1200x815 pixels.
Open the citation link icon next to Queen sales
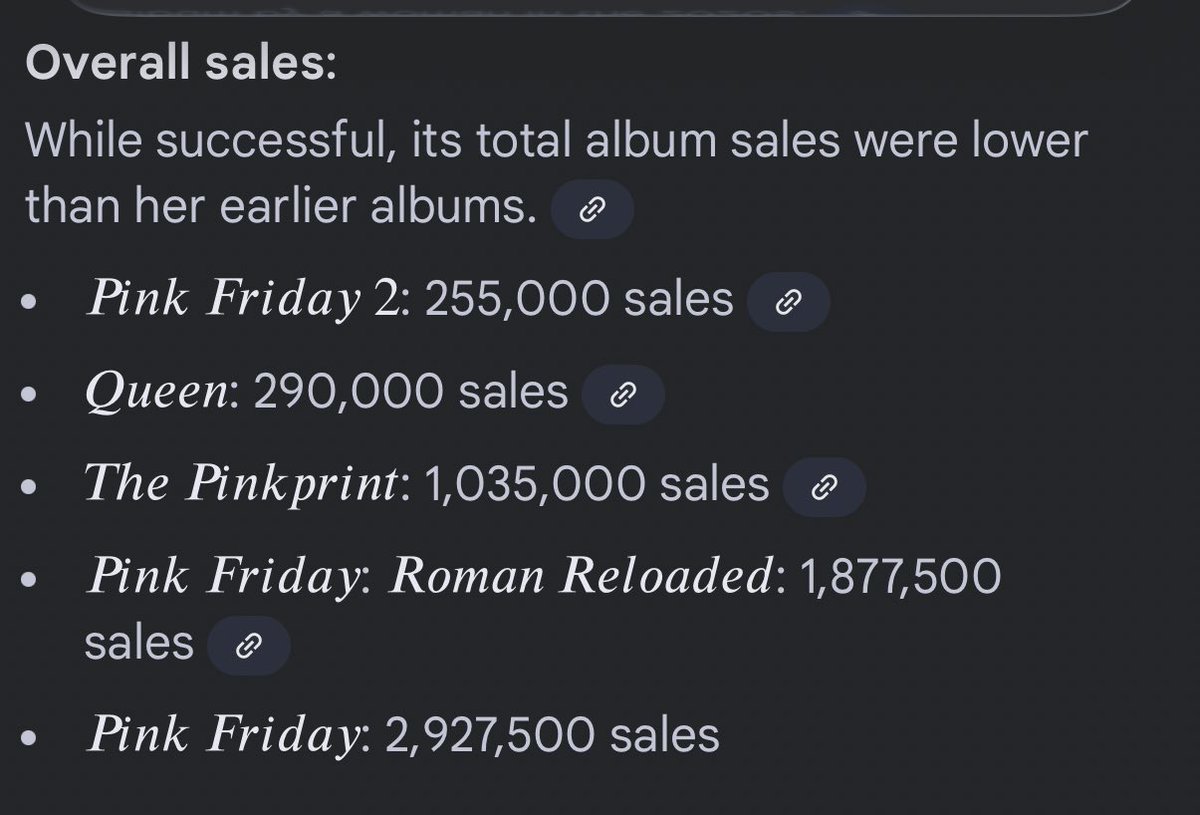pyautogui.click(x=622, y=393)
